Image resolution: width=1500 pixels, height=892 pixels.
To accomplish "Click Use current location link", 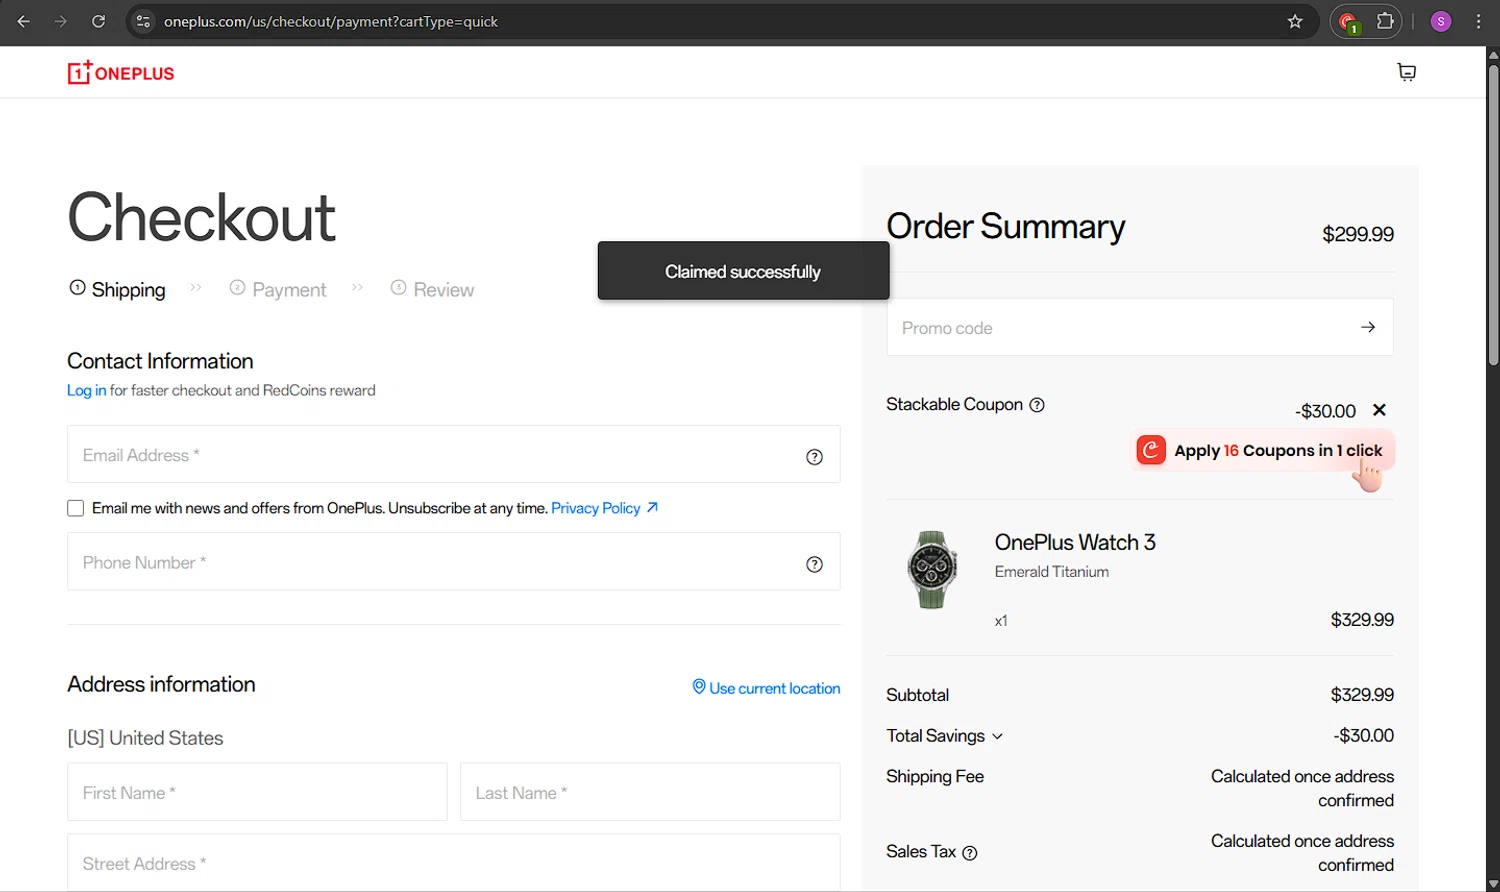I will click(766, 688).
